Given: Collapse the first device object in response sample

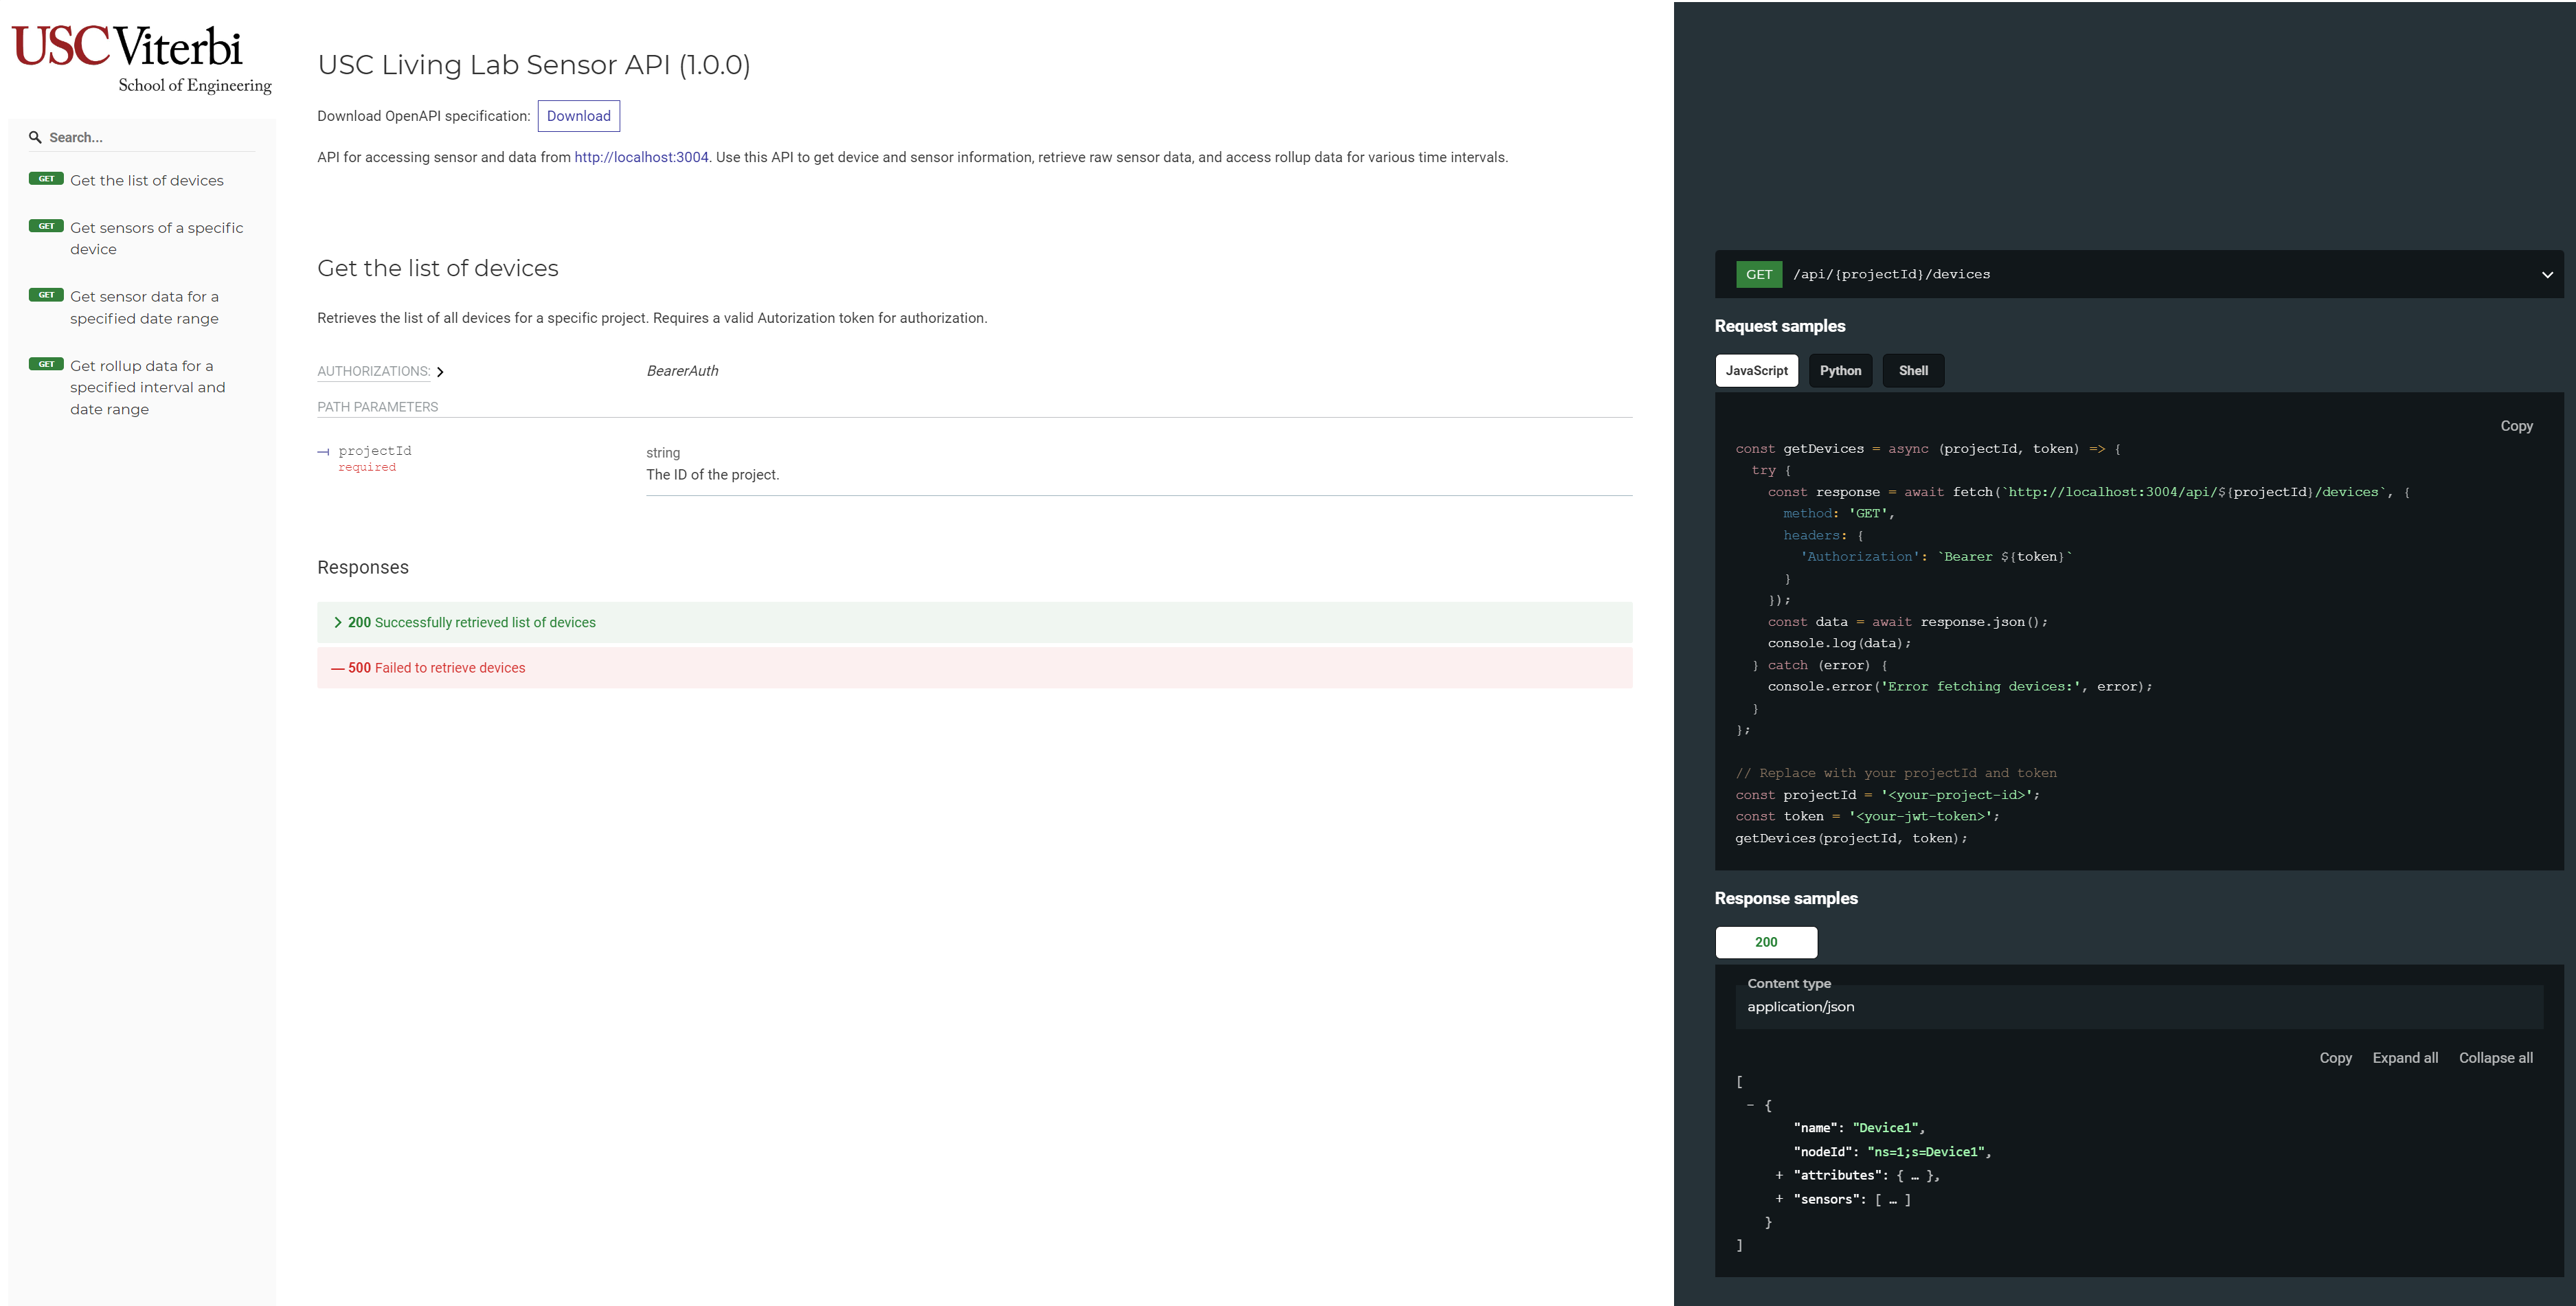Looking at the screenshot, I should pos(1752,1105).
